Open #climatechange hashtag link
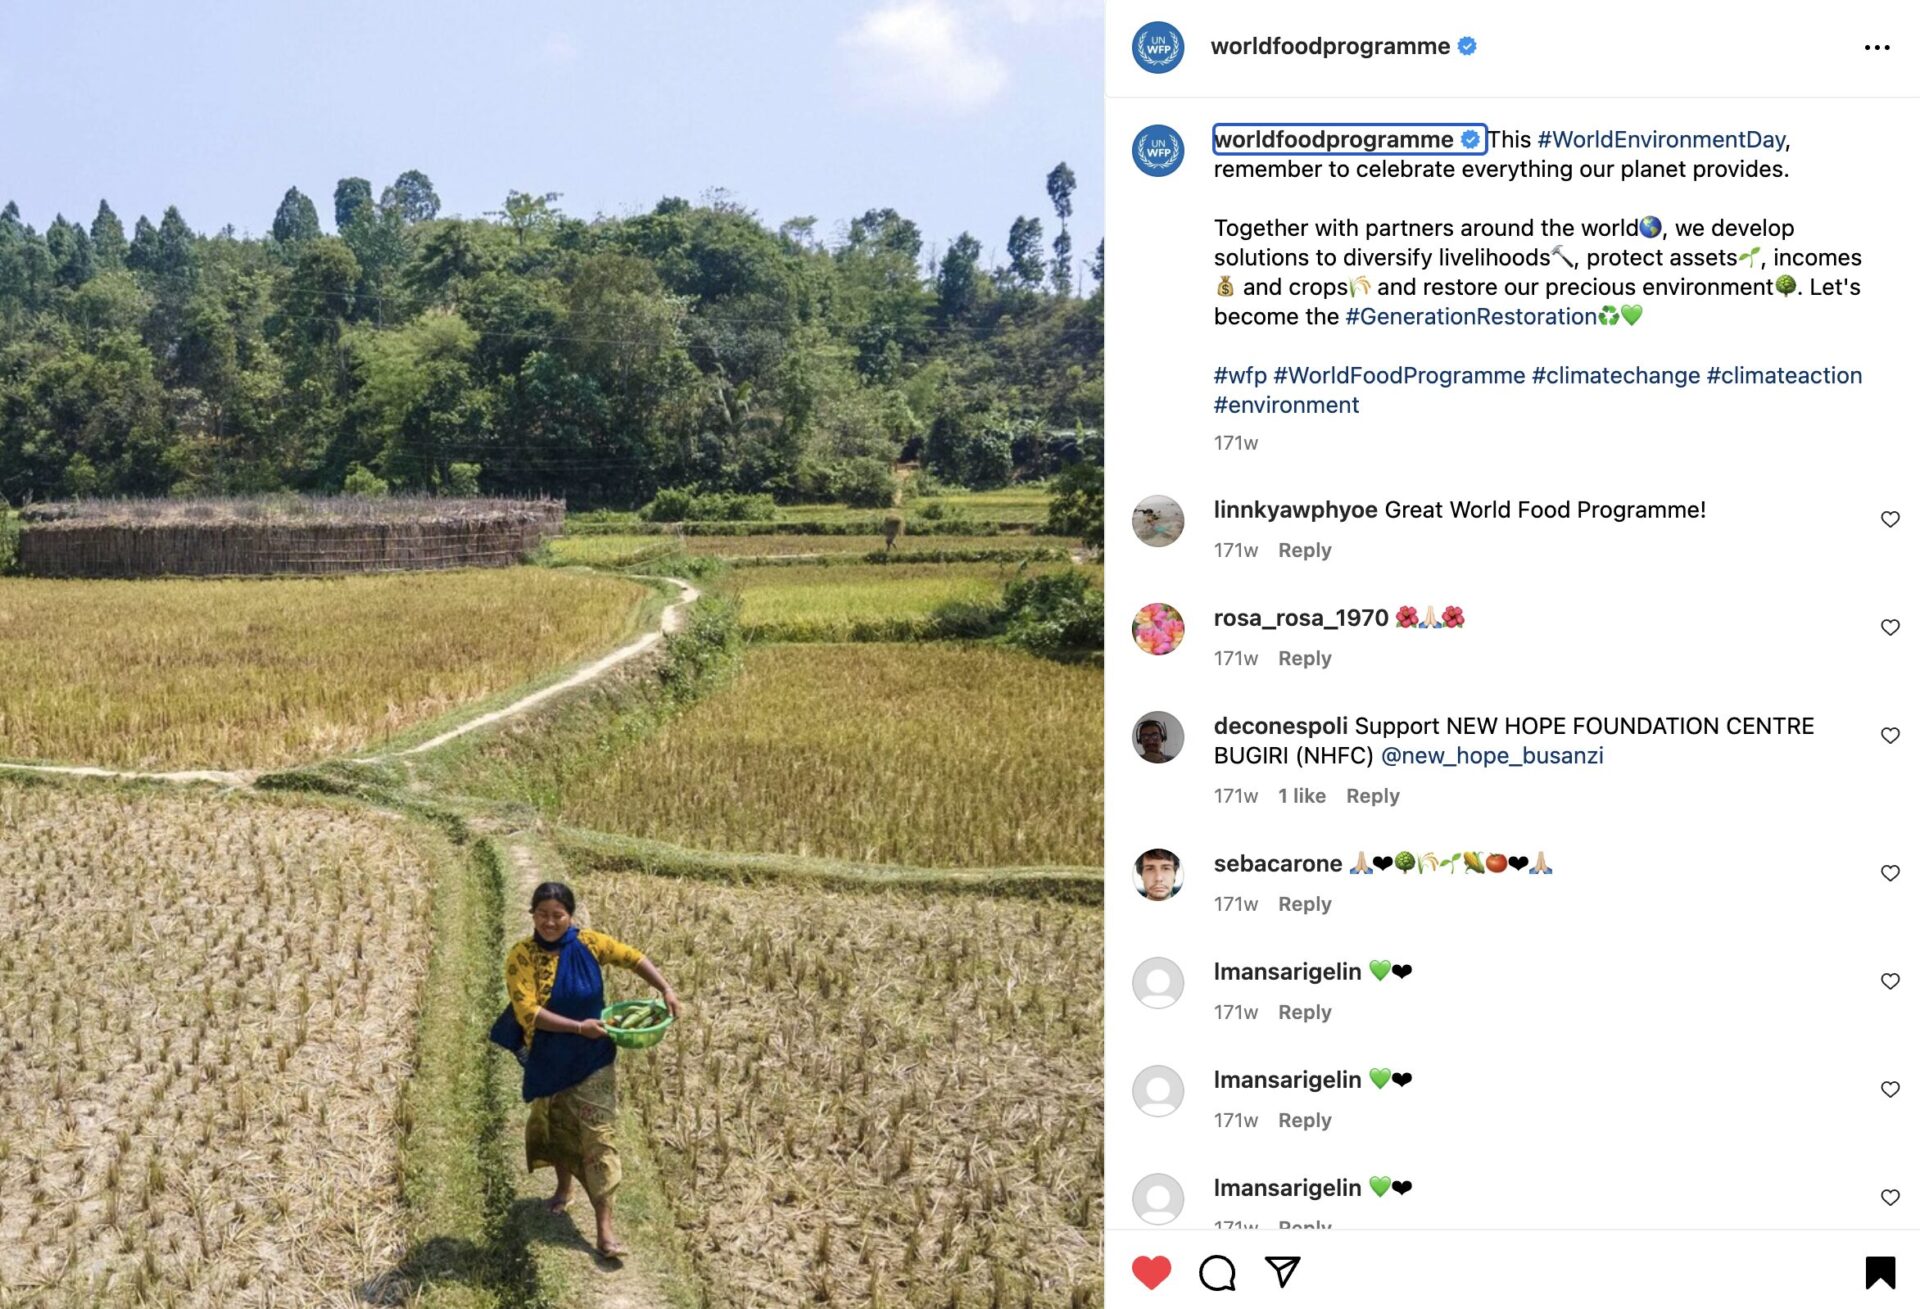The height and width of the screenshot is (1309, 1920). pos(1615,375)
